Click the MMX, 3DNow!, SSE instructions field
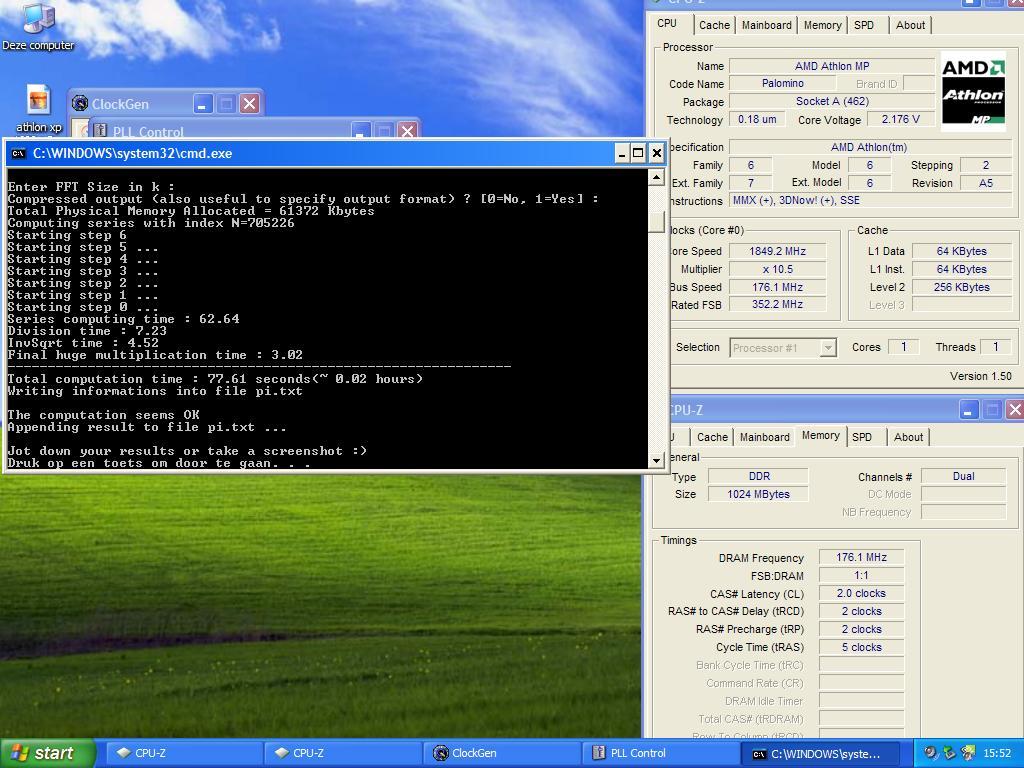The height and width of the screenshot is (768, 1024). pos(870,200)
